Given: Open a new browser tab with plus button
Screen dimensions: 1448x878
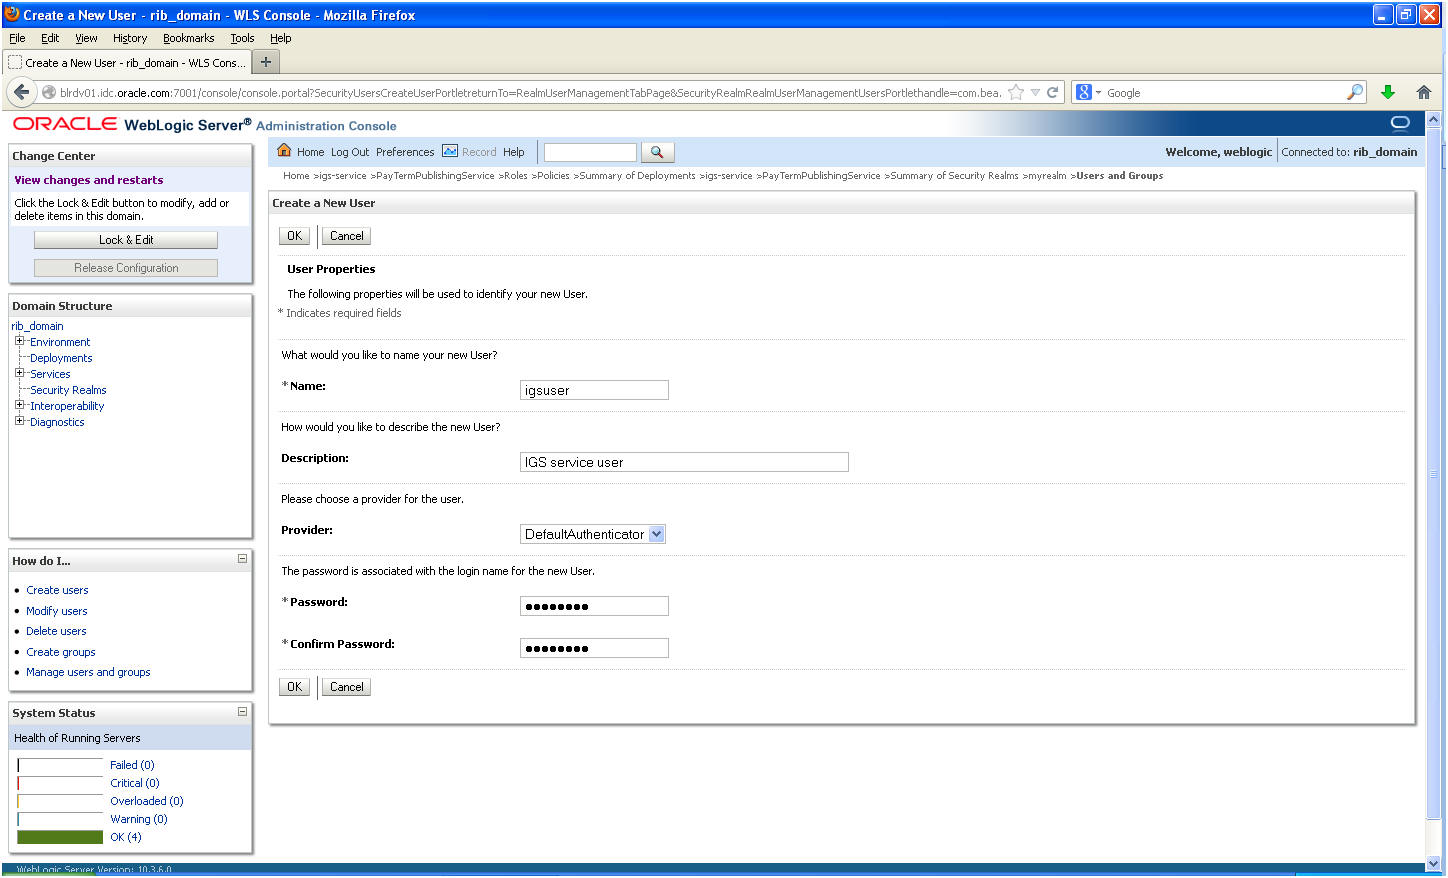Looking at the screenshot, I should [x=266, y=62].
